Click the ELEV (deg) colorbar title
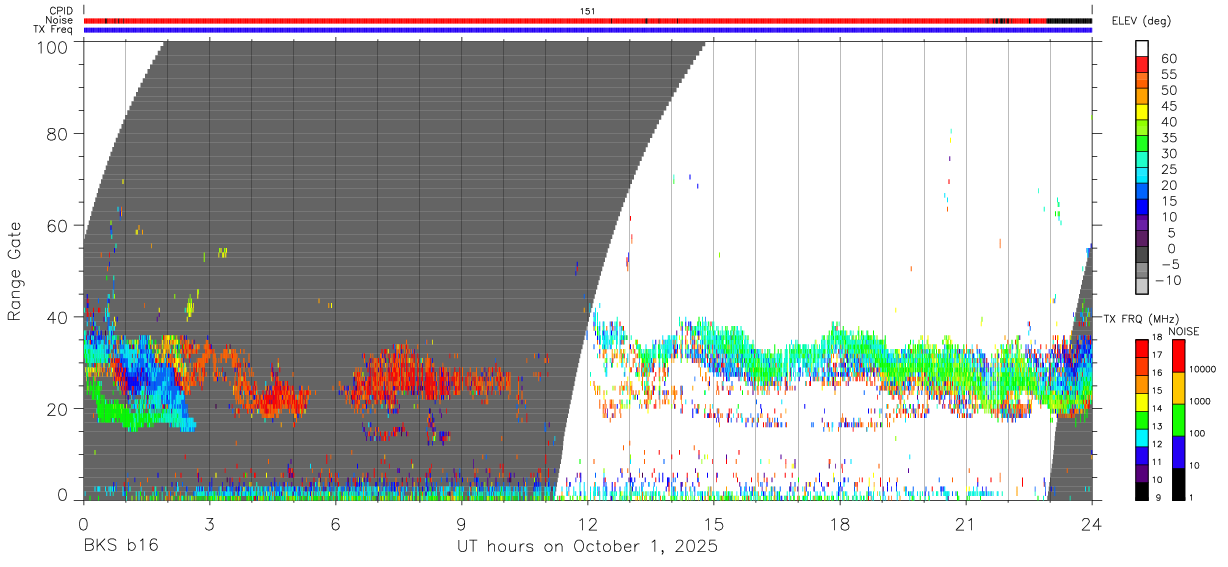Viewport: 1228px width, 567px height. coord(1142,21)
